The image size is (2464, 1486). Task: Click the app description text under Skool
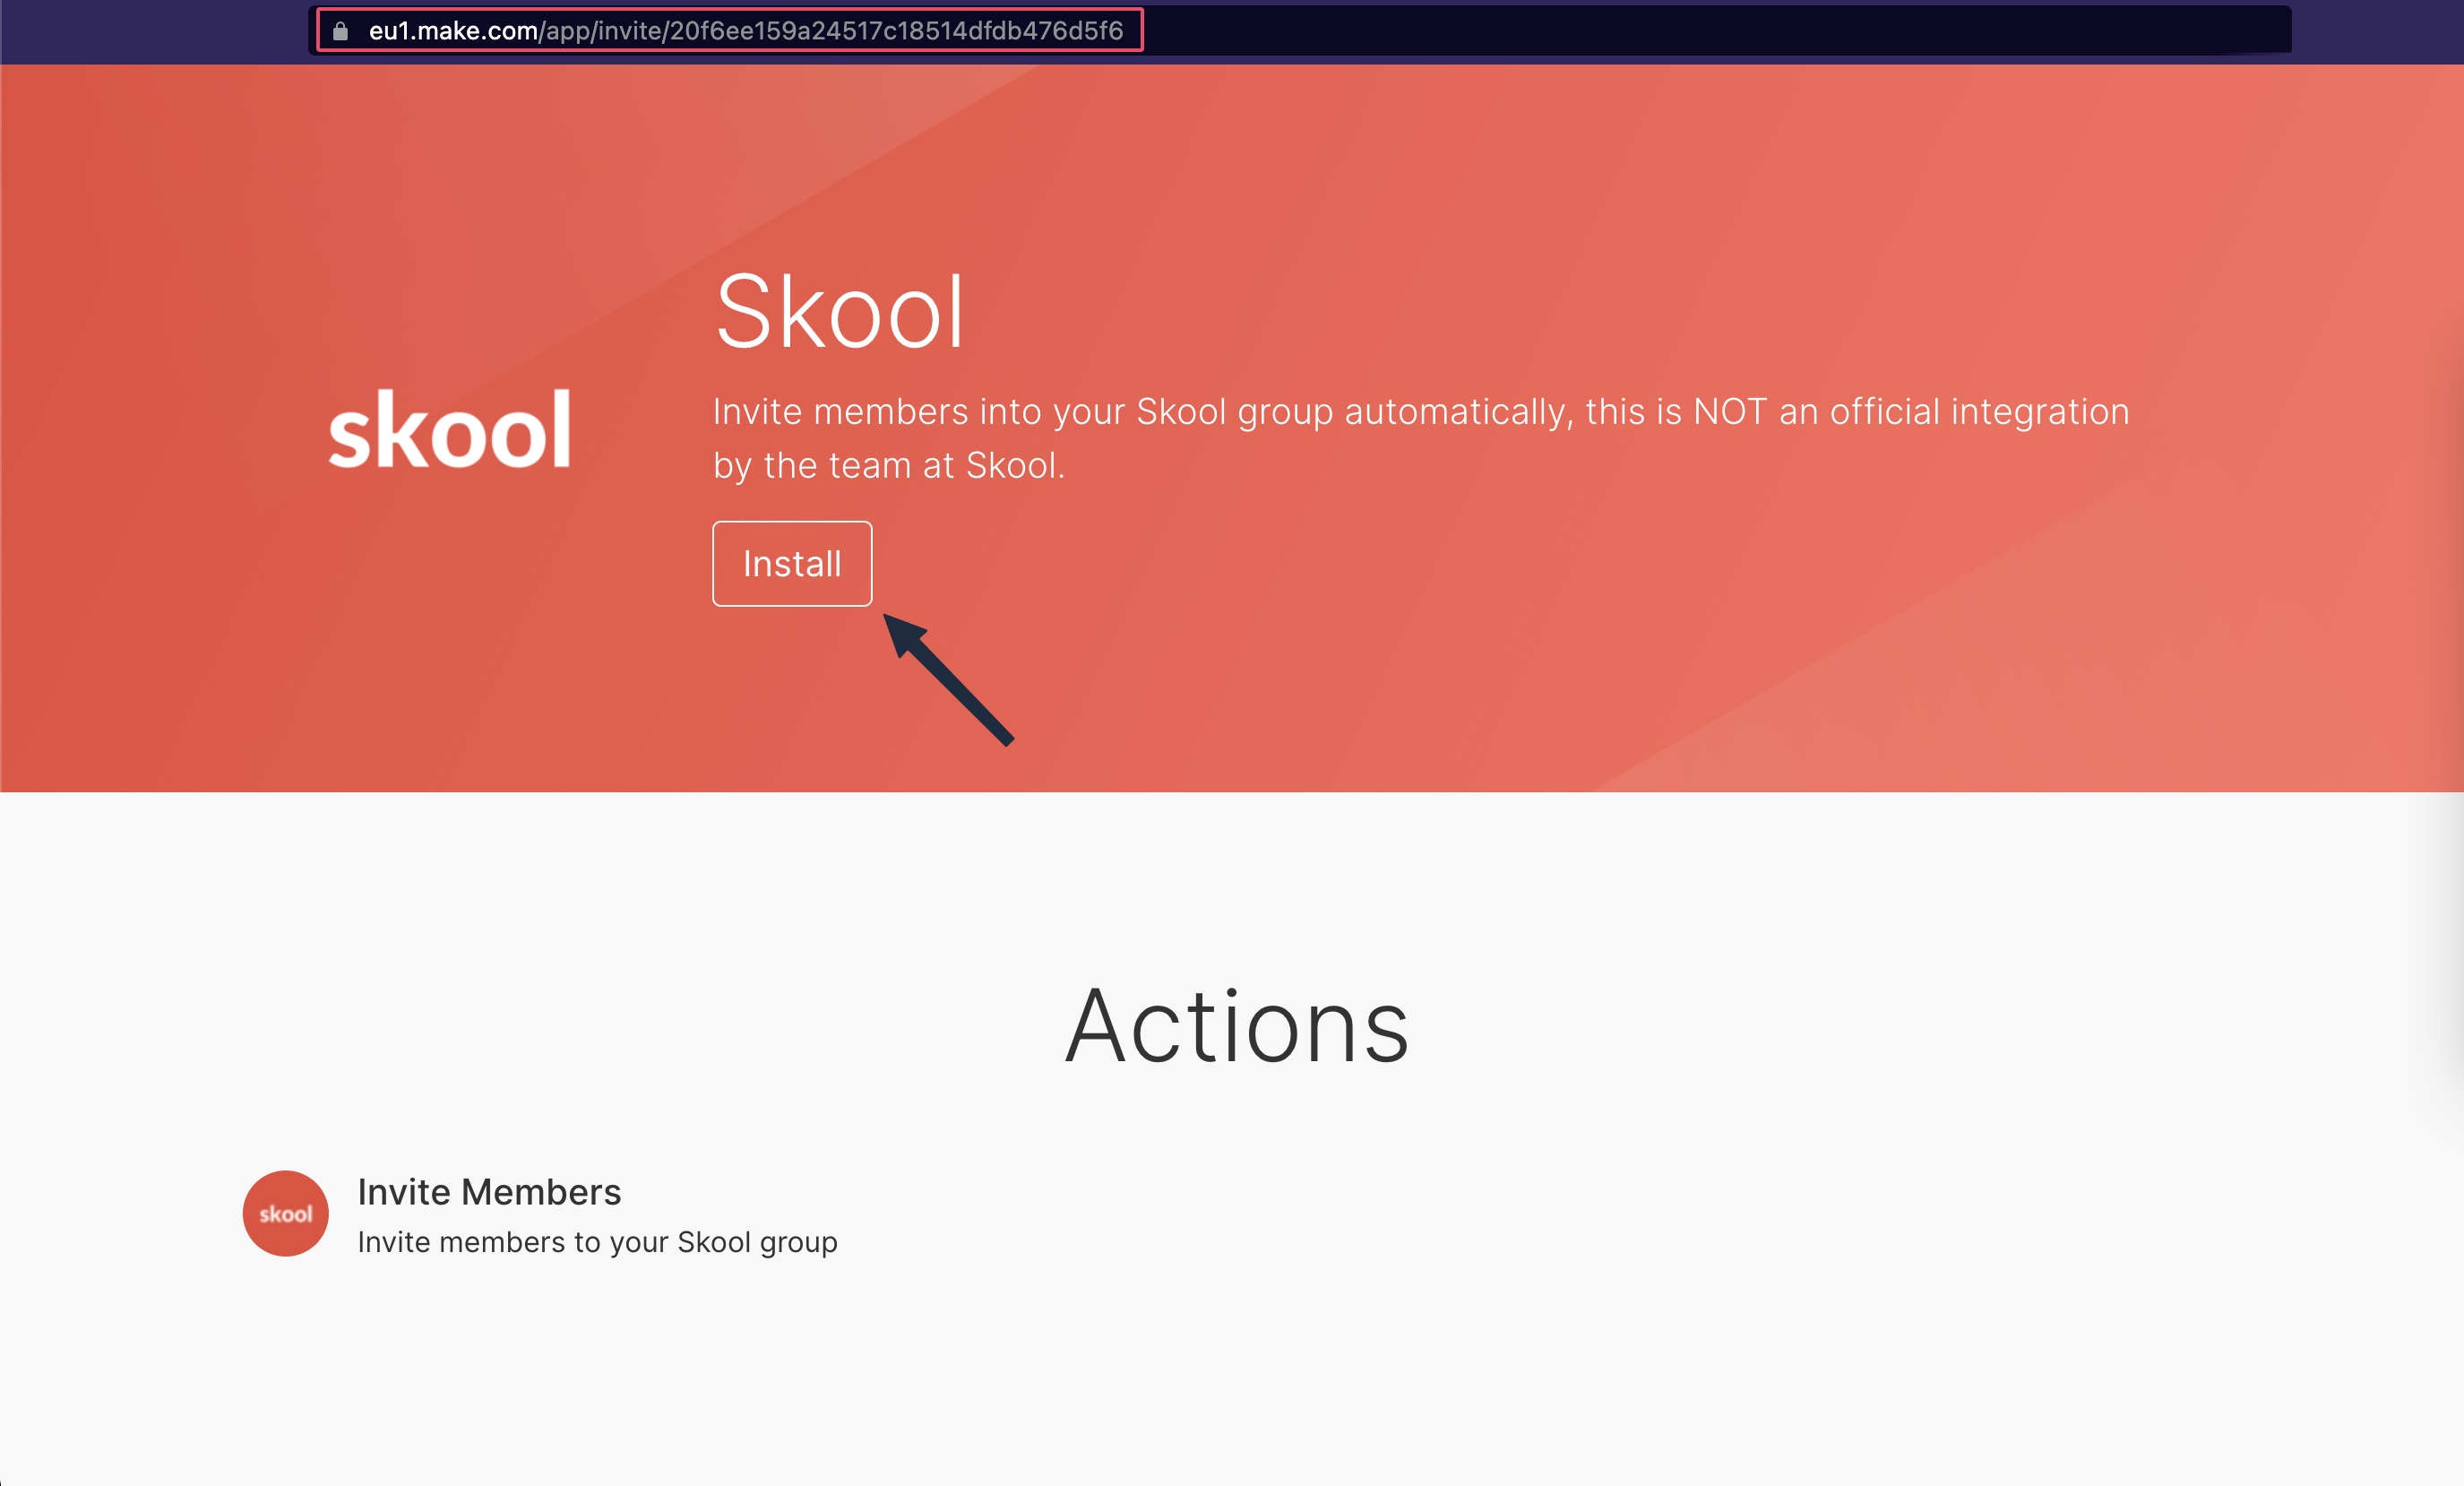click(1420, 437)
